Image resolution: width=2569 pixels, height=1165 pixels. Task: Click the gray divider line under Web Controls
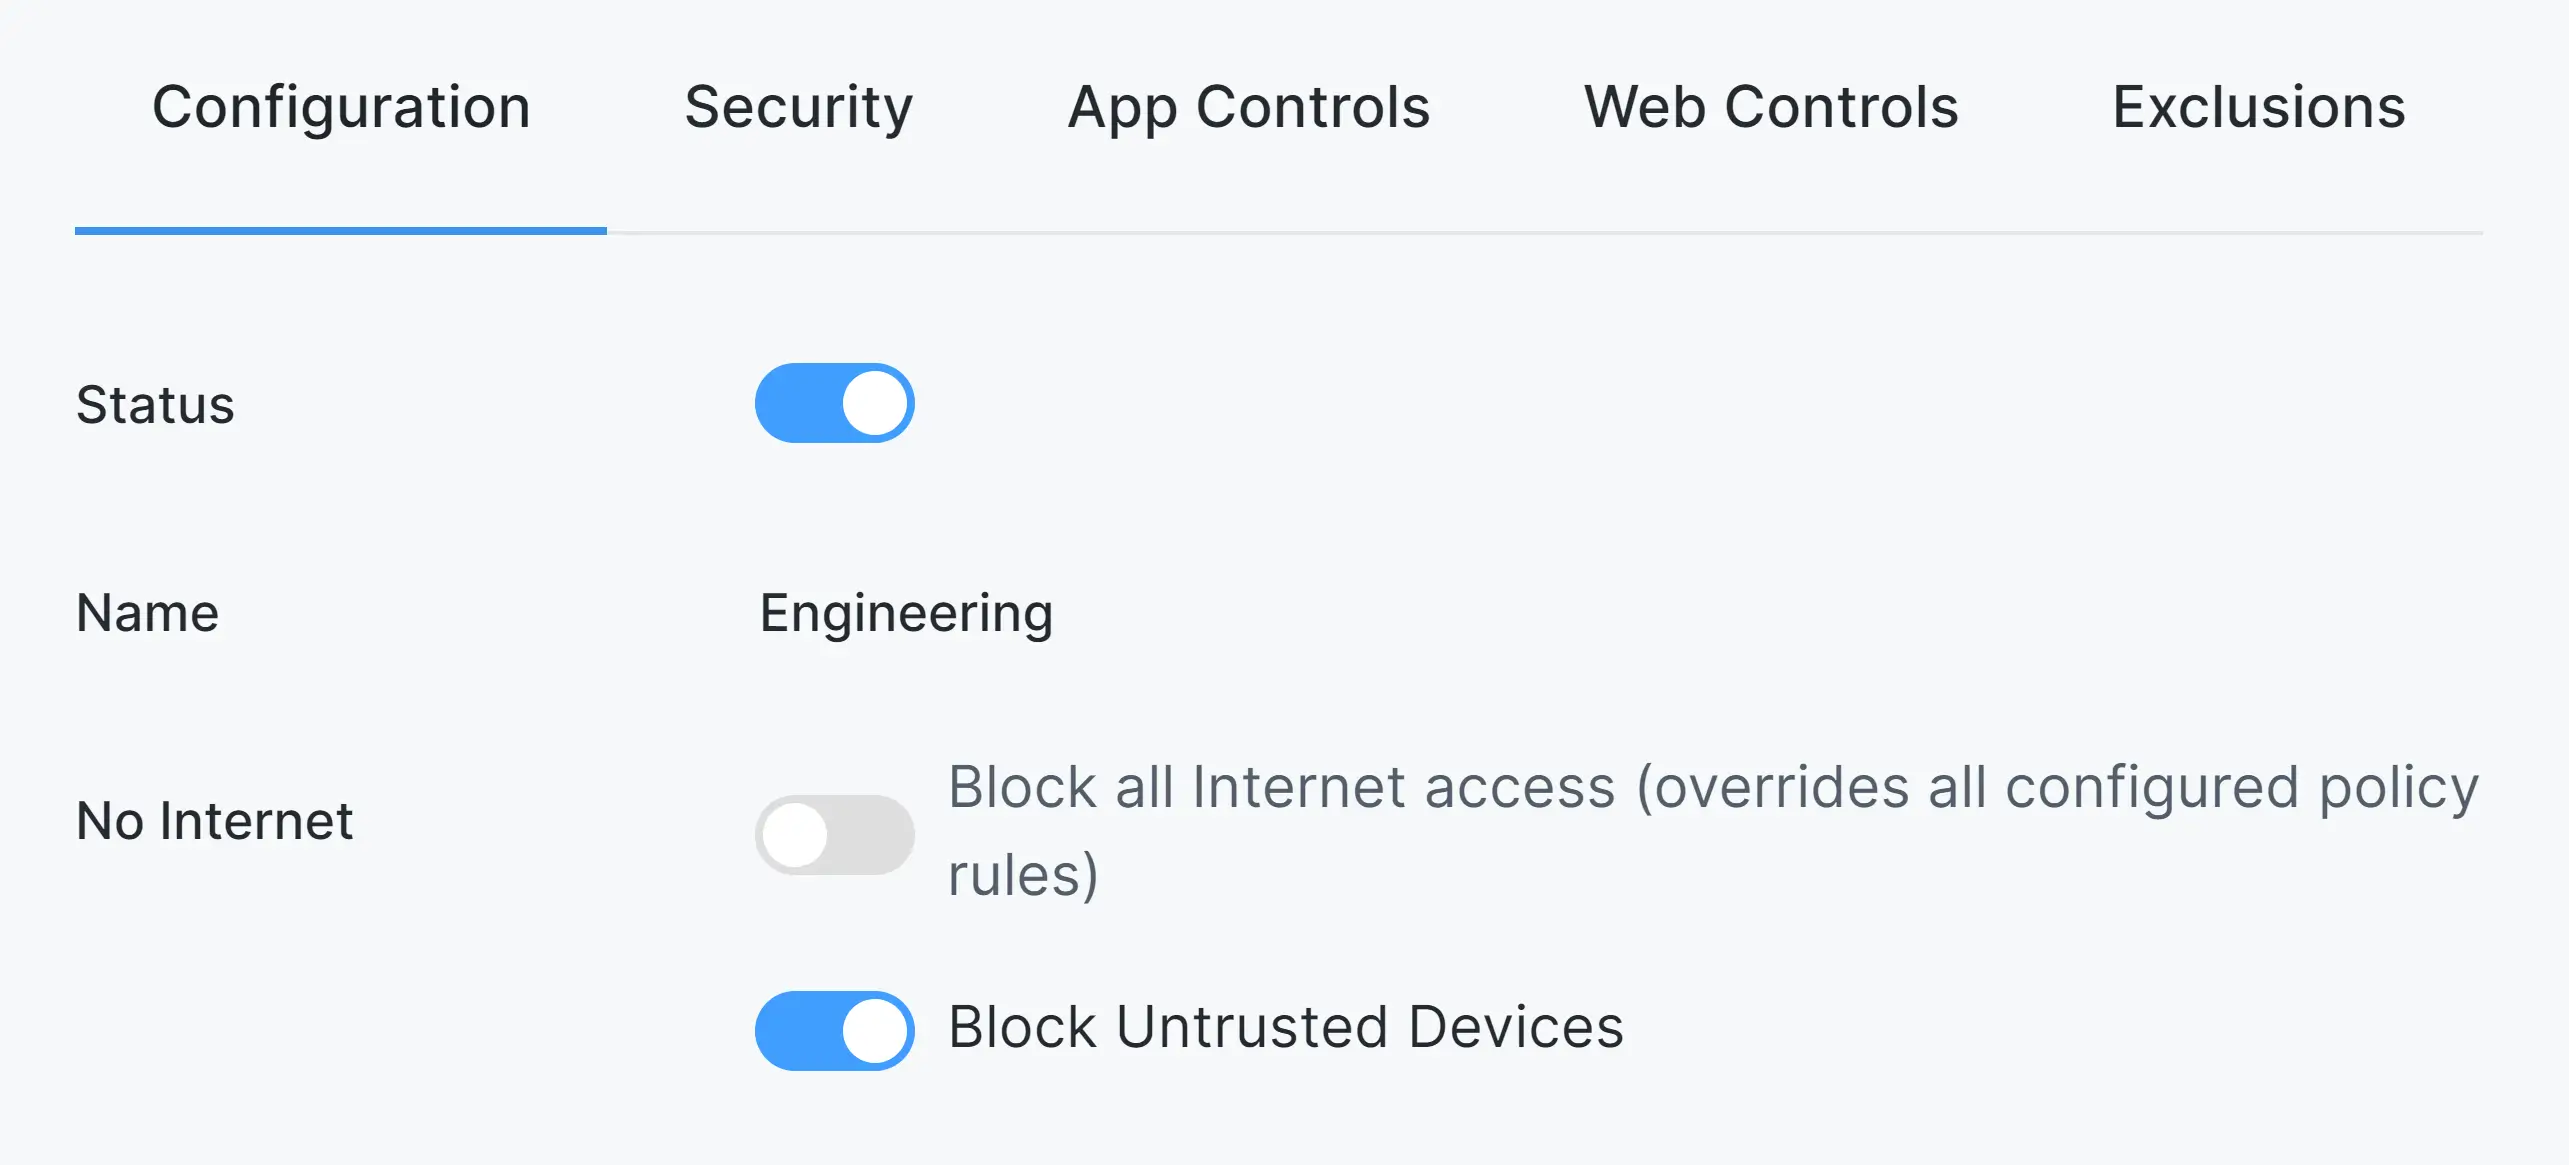point(1771,233)
